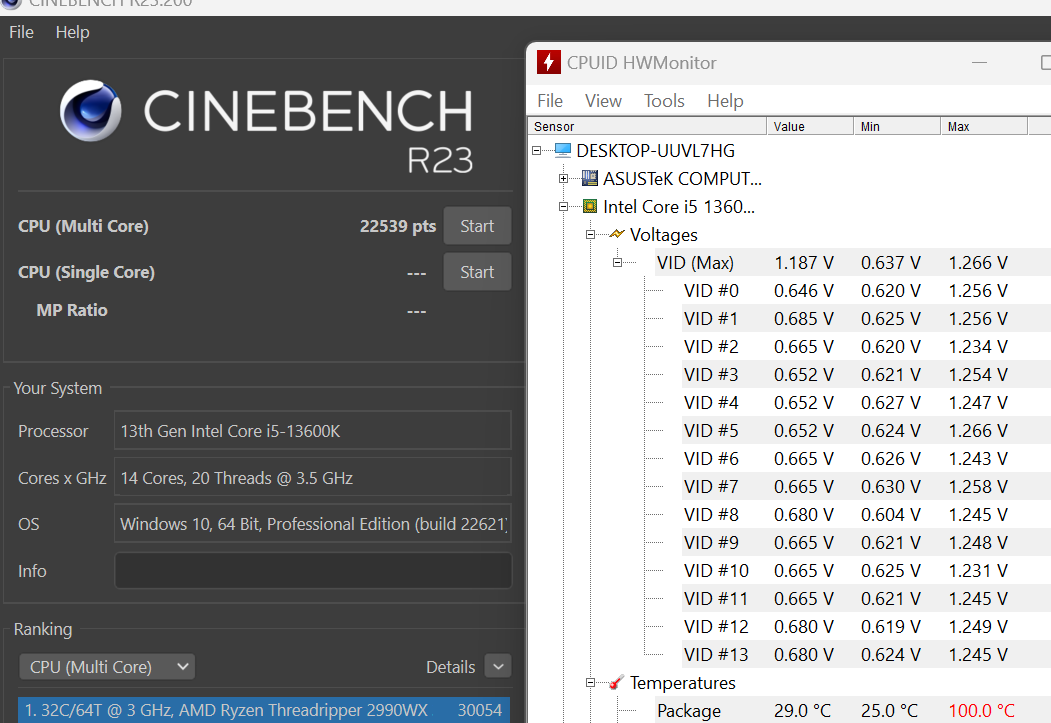
Task: Start the CPU (Single Core) test
Action: (x=477, y=272)
